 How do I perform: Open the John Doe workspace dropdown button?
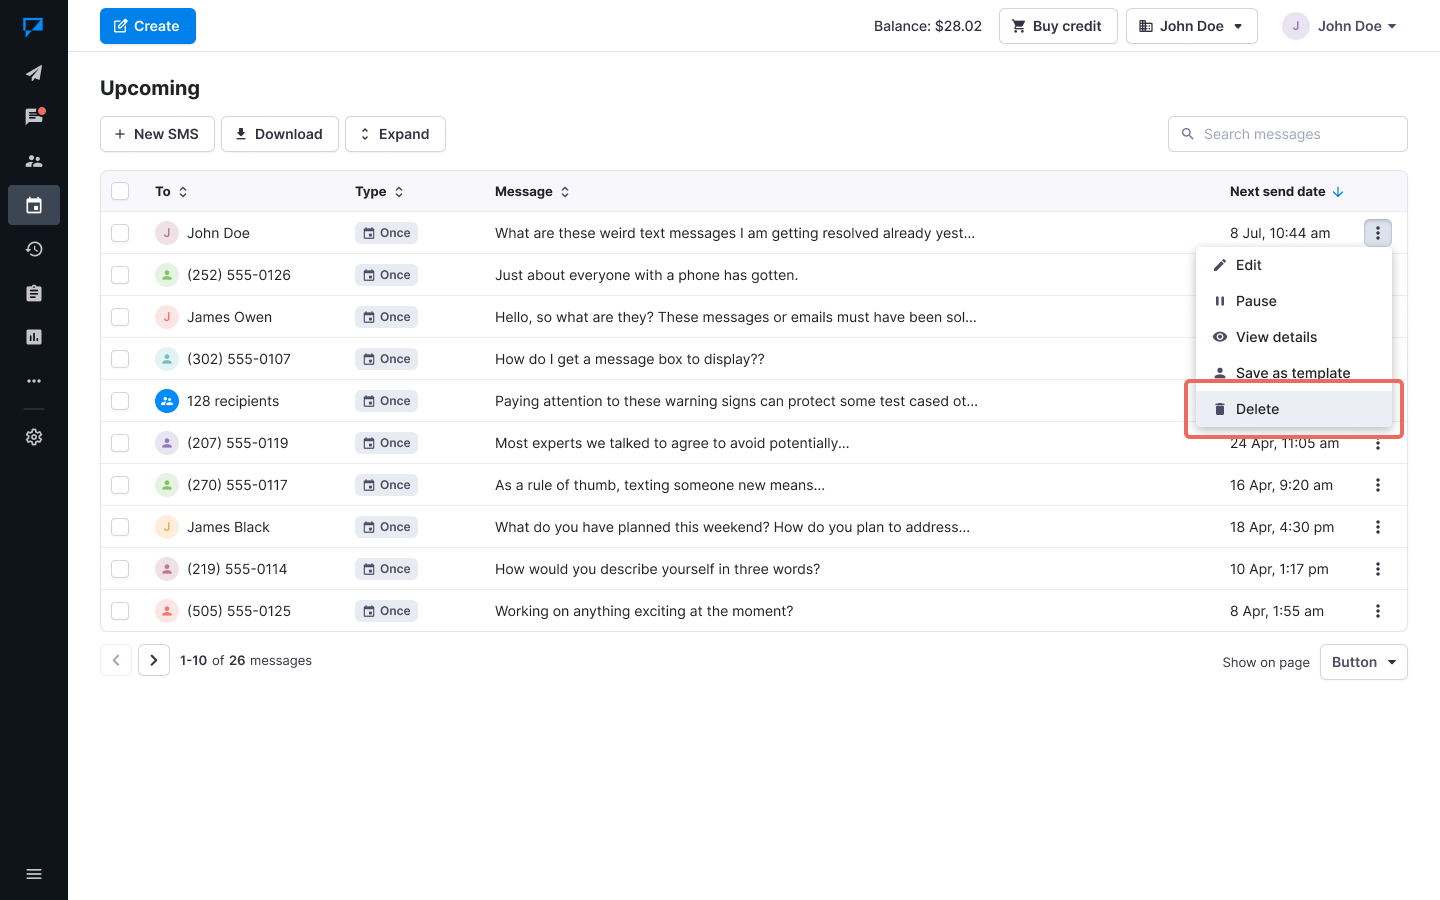coord(1191,26)
